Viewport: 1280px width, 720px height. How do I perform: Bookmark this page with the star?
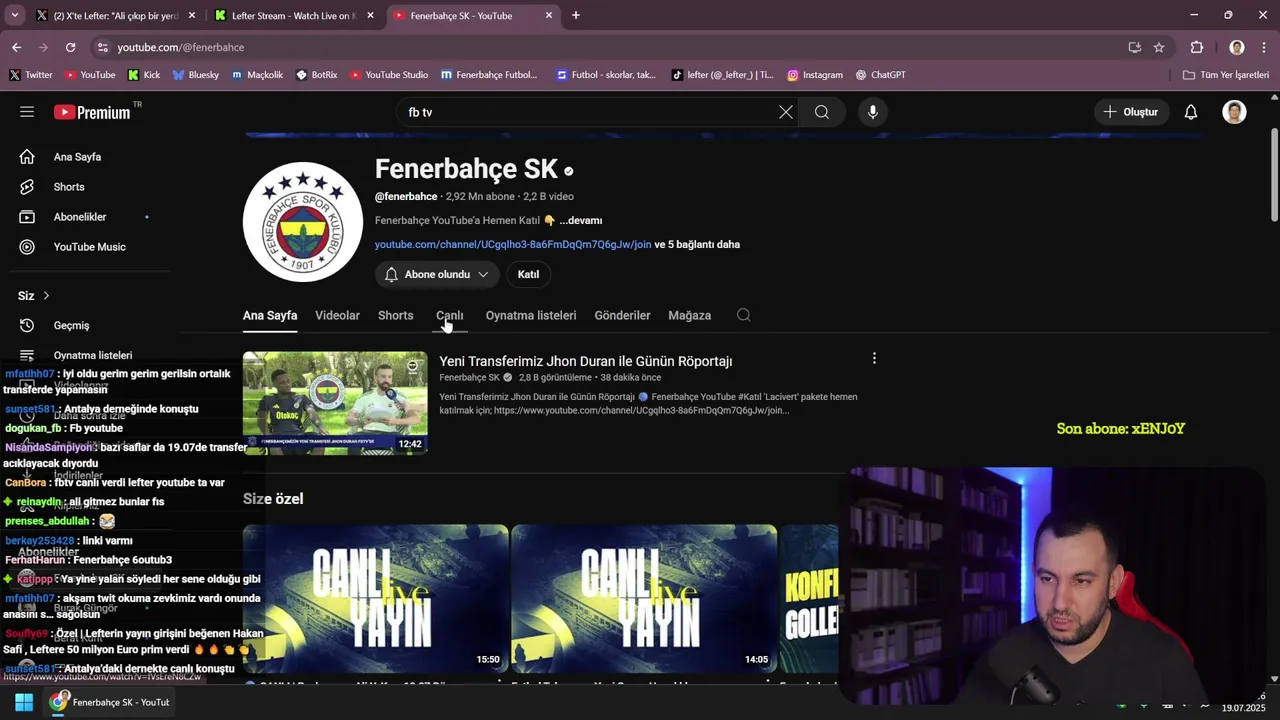click(1159, 47)
